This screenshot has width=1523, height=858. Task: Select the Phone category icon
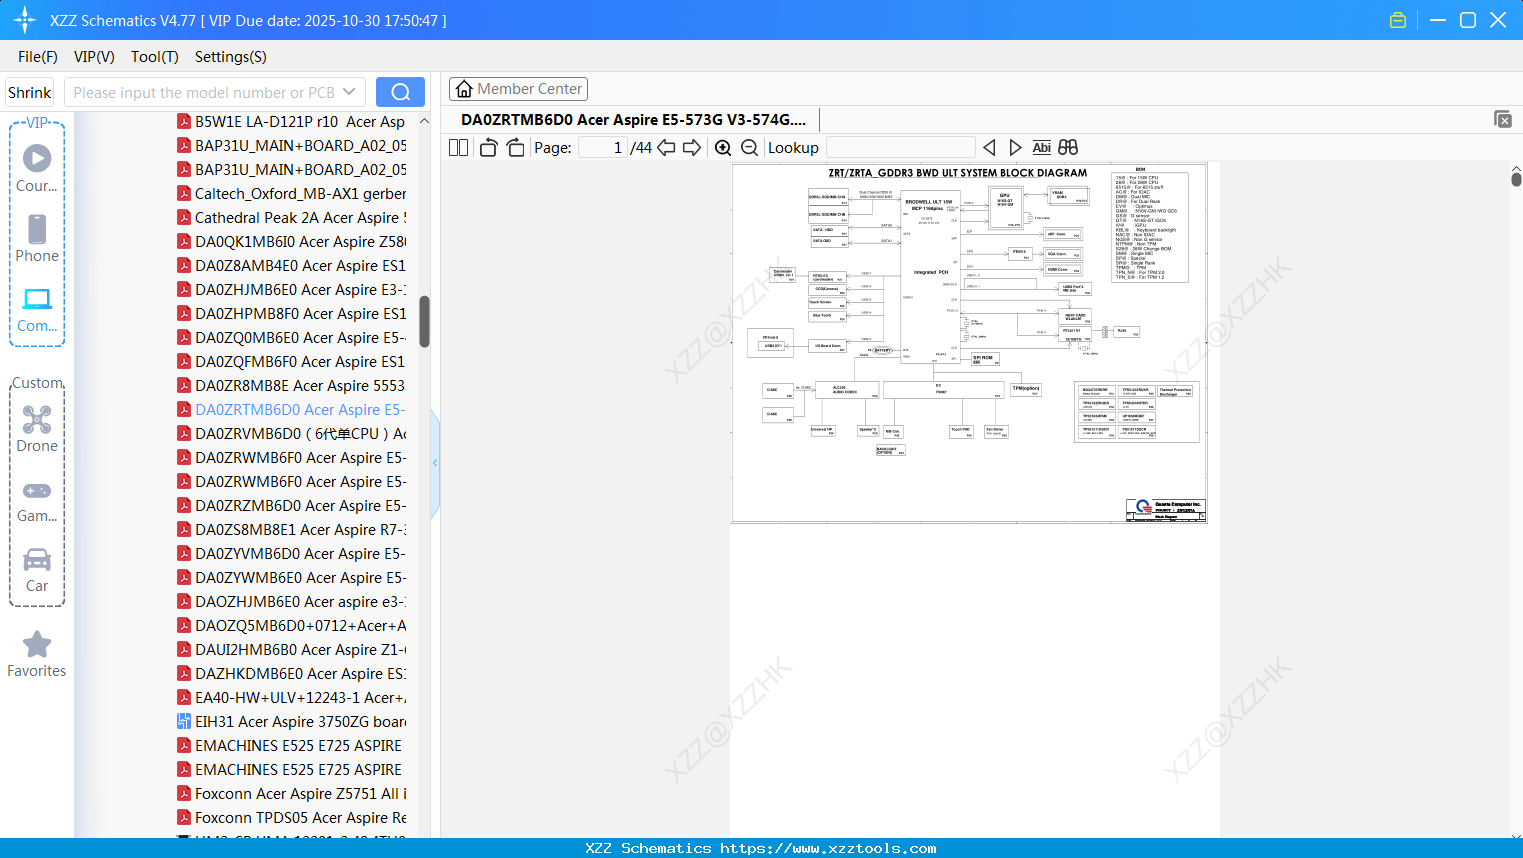click(37, 238)
